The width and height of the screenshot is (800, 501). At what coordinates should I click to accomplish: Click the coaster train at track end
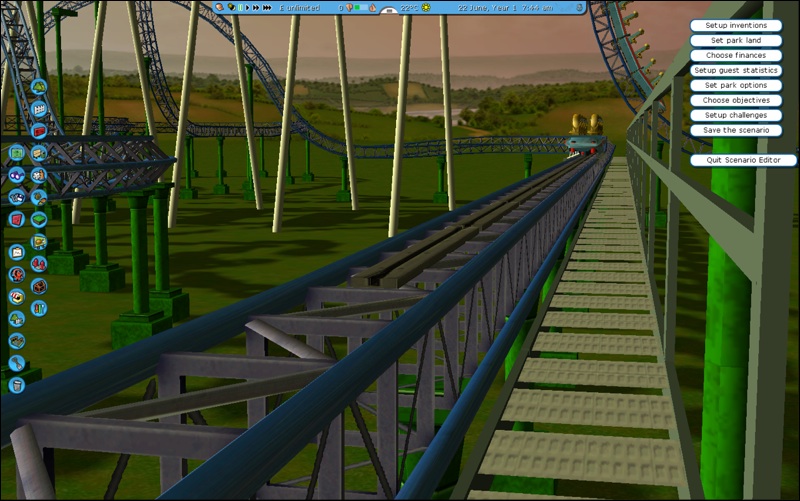(x=586, y=137)
